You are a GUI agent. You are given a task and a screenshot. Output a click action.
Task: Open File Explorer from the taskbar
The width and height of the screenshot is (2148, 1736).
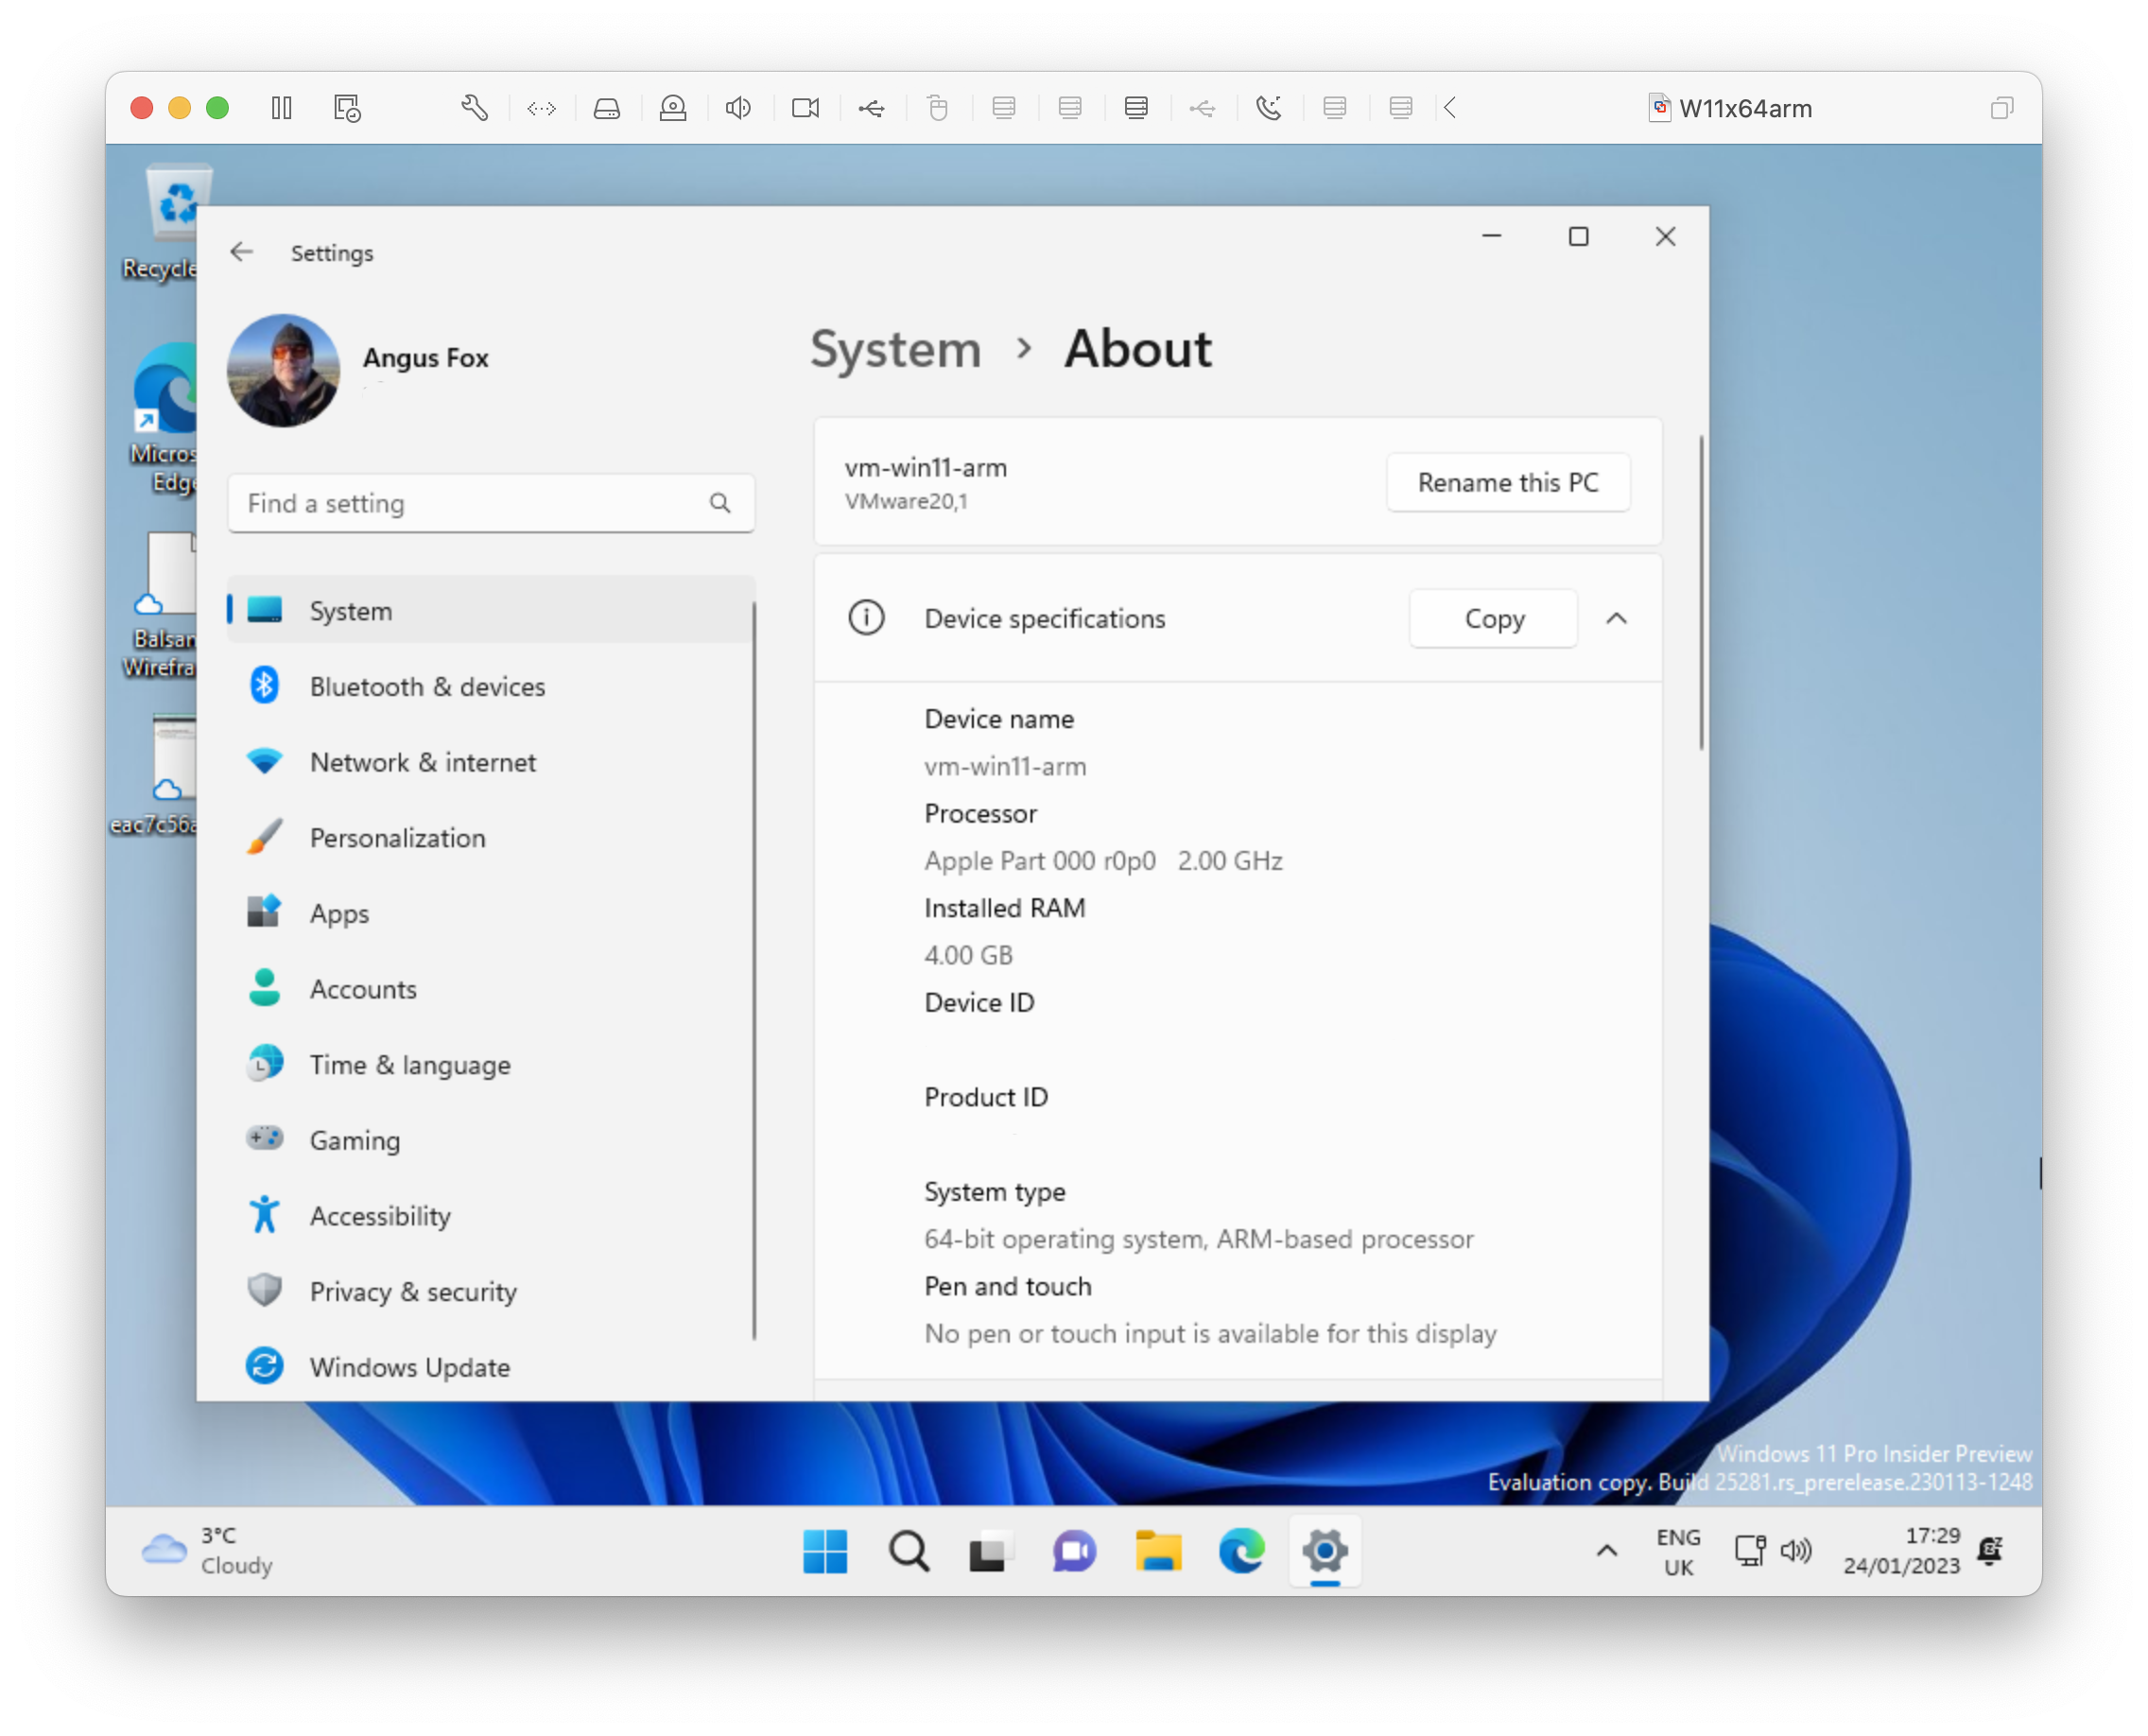[1159, 1551]
